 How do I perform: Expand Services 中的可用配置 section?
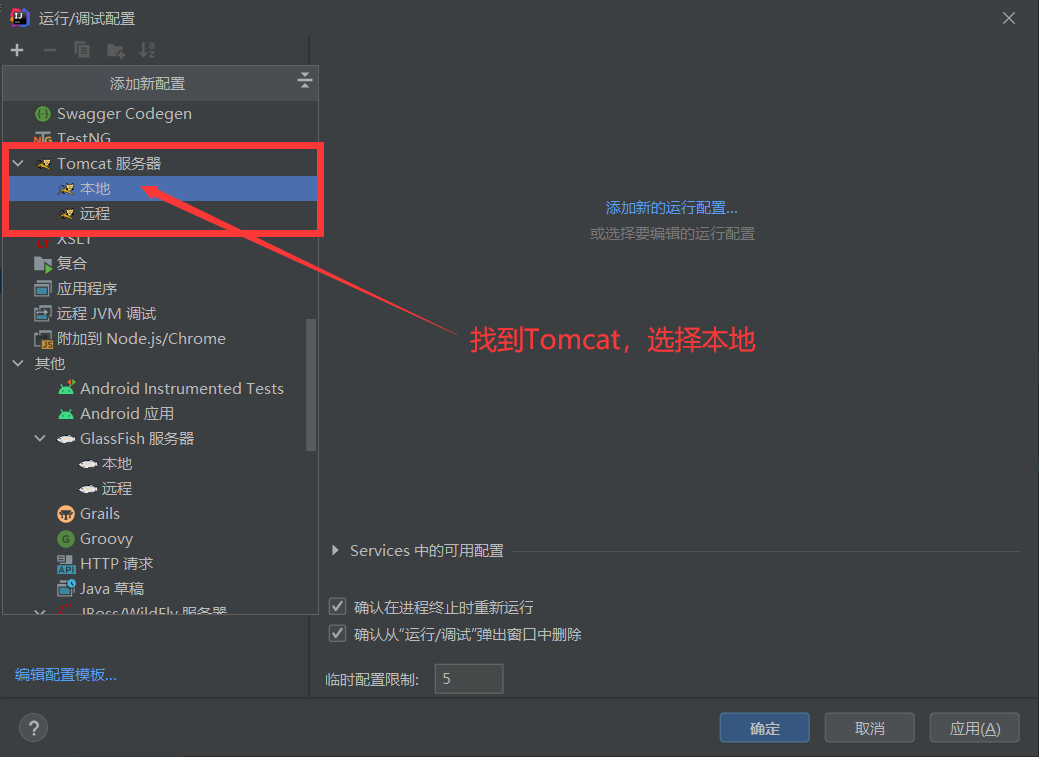pos(335,550)
